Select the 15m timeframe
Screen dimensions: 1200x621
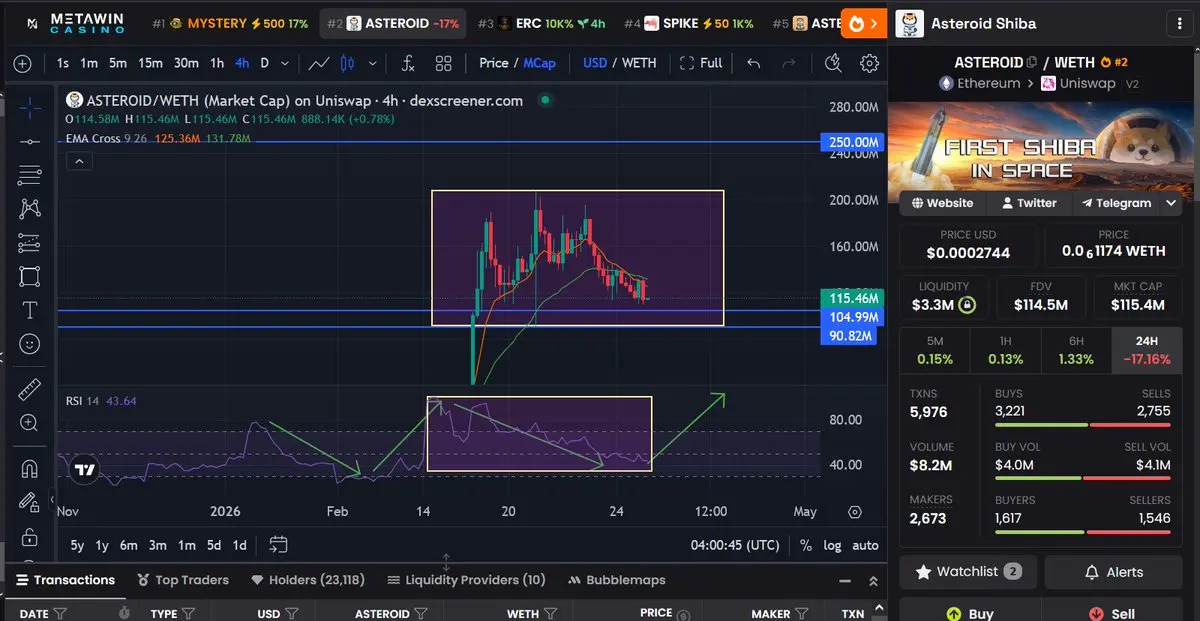[150, 63]
